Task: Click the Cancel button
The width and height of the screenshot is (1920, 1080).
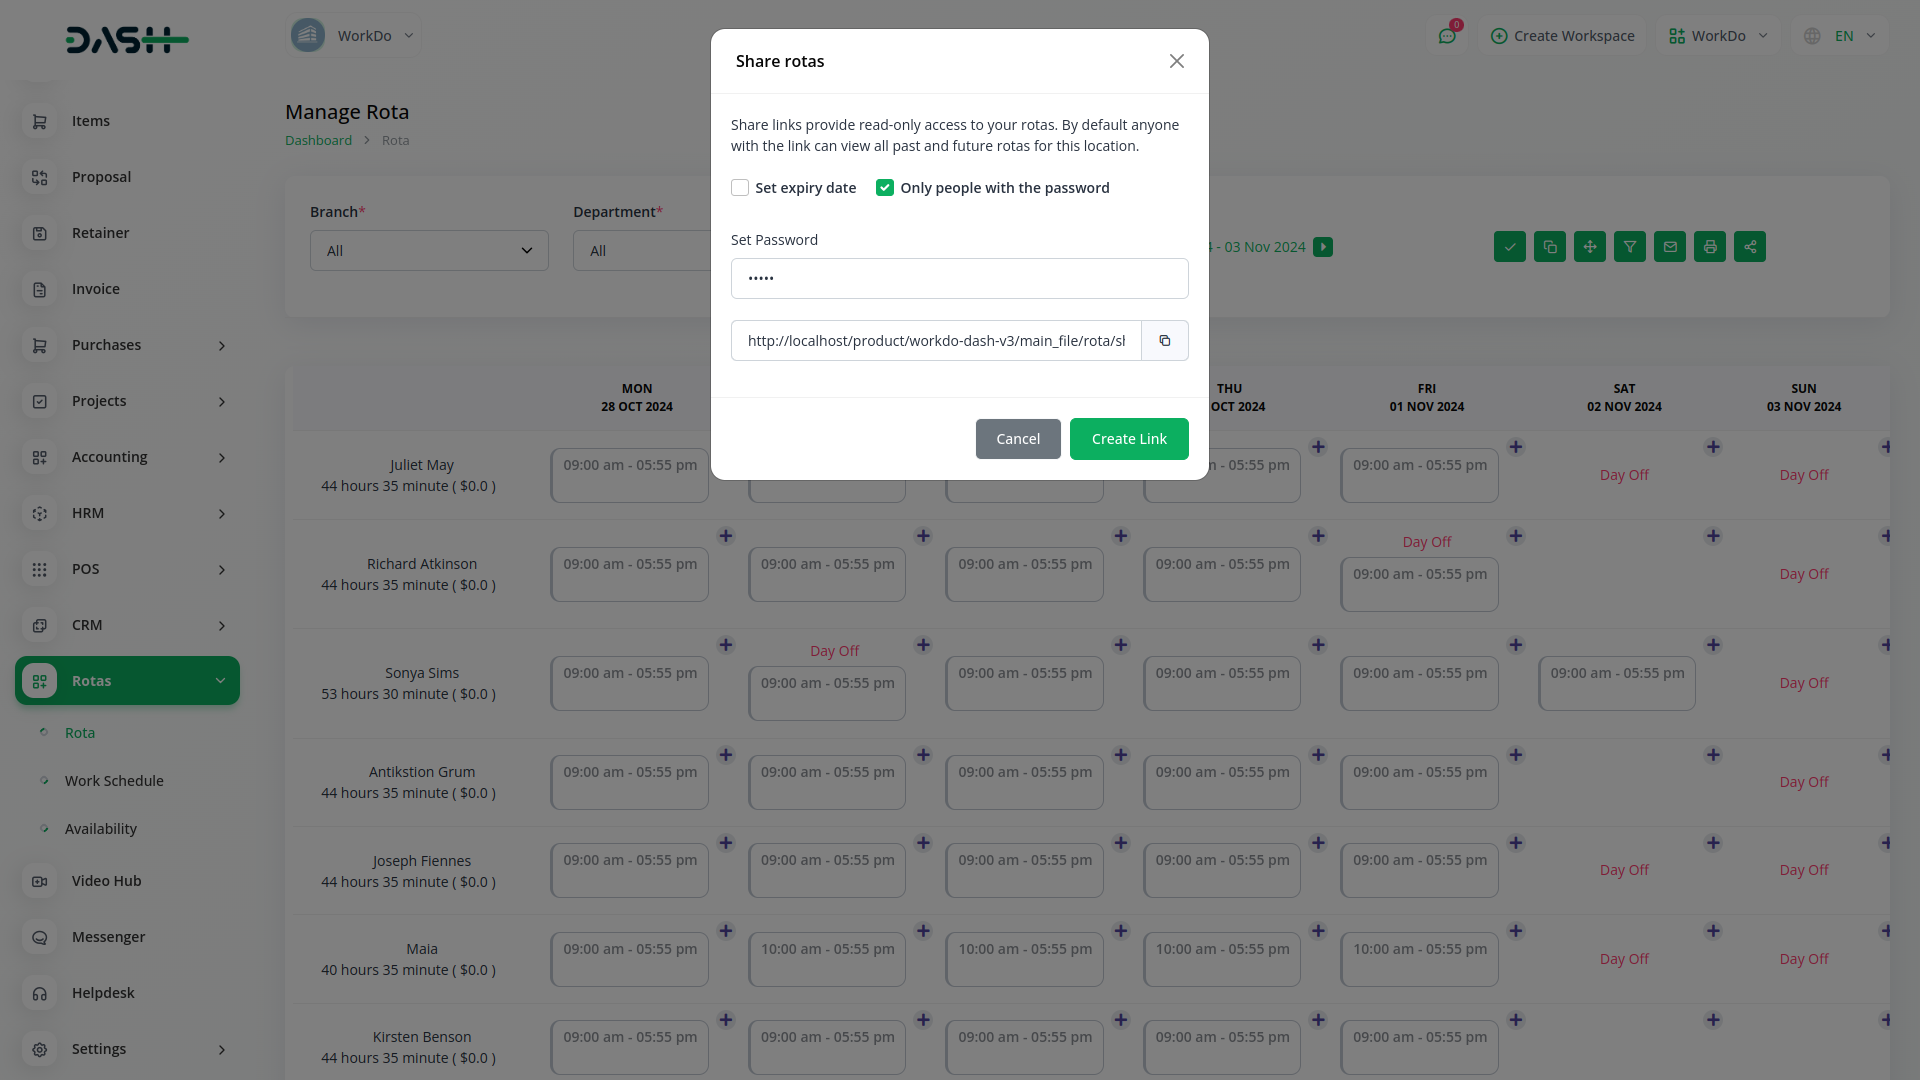Action: click(x=1017, y=439)
